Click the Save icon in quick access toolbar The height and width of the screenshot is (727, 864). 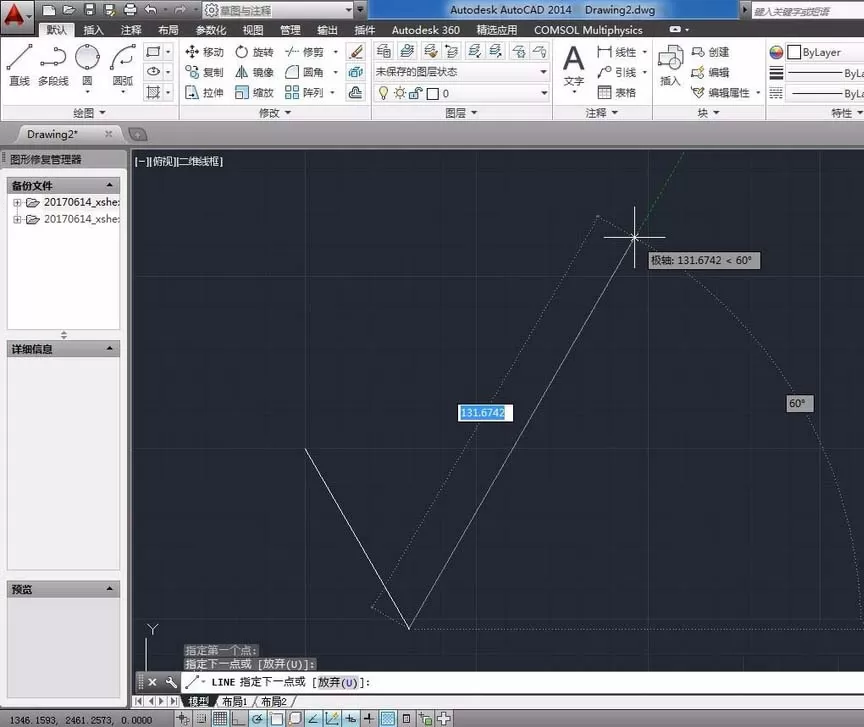[89, 9]
